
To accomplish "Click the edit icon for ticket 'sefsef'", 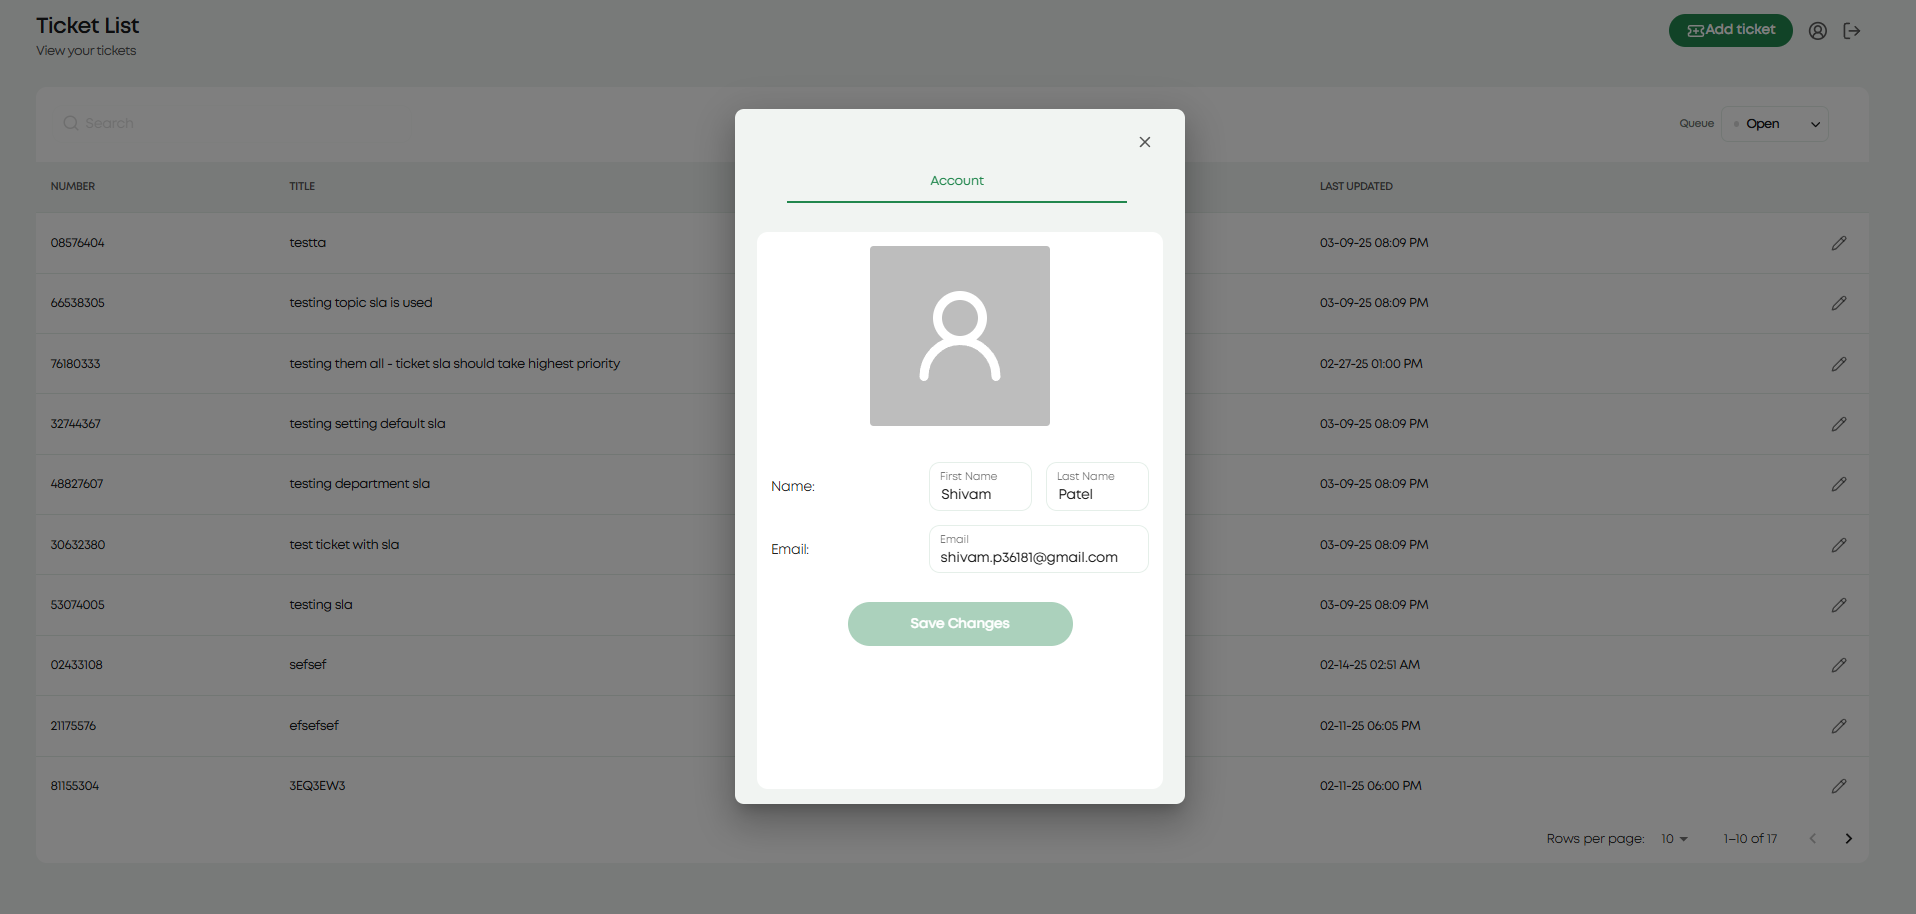I will pos(1839,665).
